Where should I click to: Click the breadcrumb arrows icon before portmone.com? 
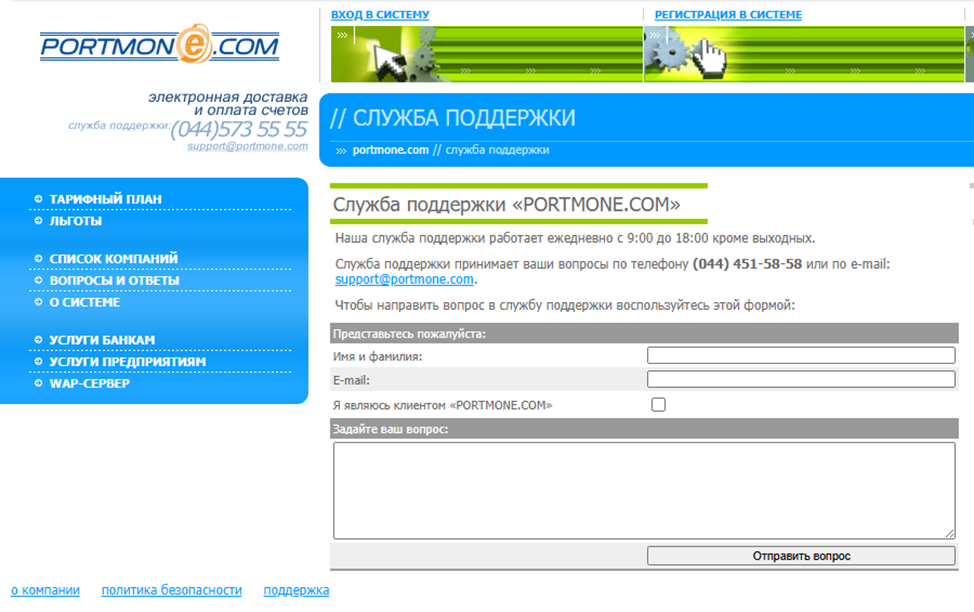tap(341, 150)
